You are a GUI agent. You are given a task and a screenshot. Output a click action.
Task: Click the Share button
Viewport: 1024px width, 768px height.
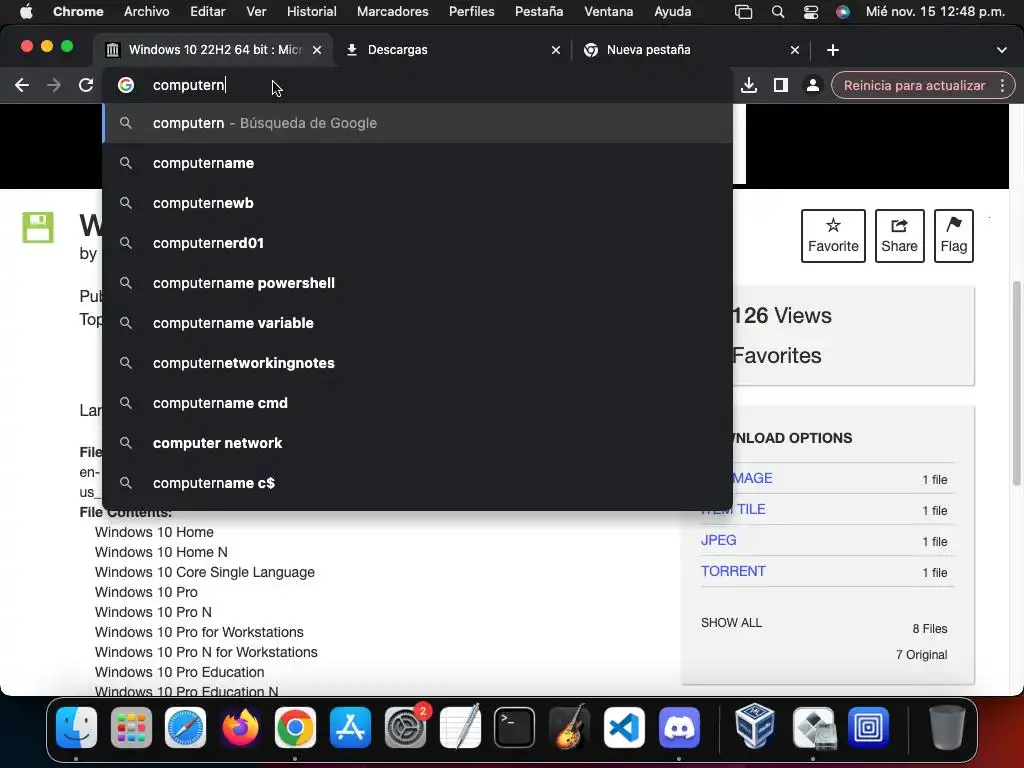(899, 236)
